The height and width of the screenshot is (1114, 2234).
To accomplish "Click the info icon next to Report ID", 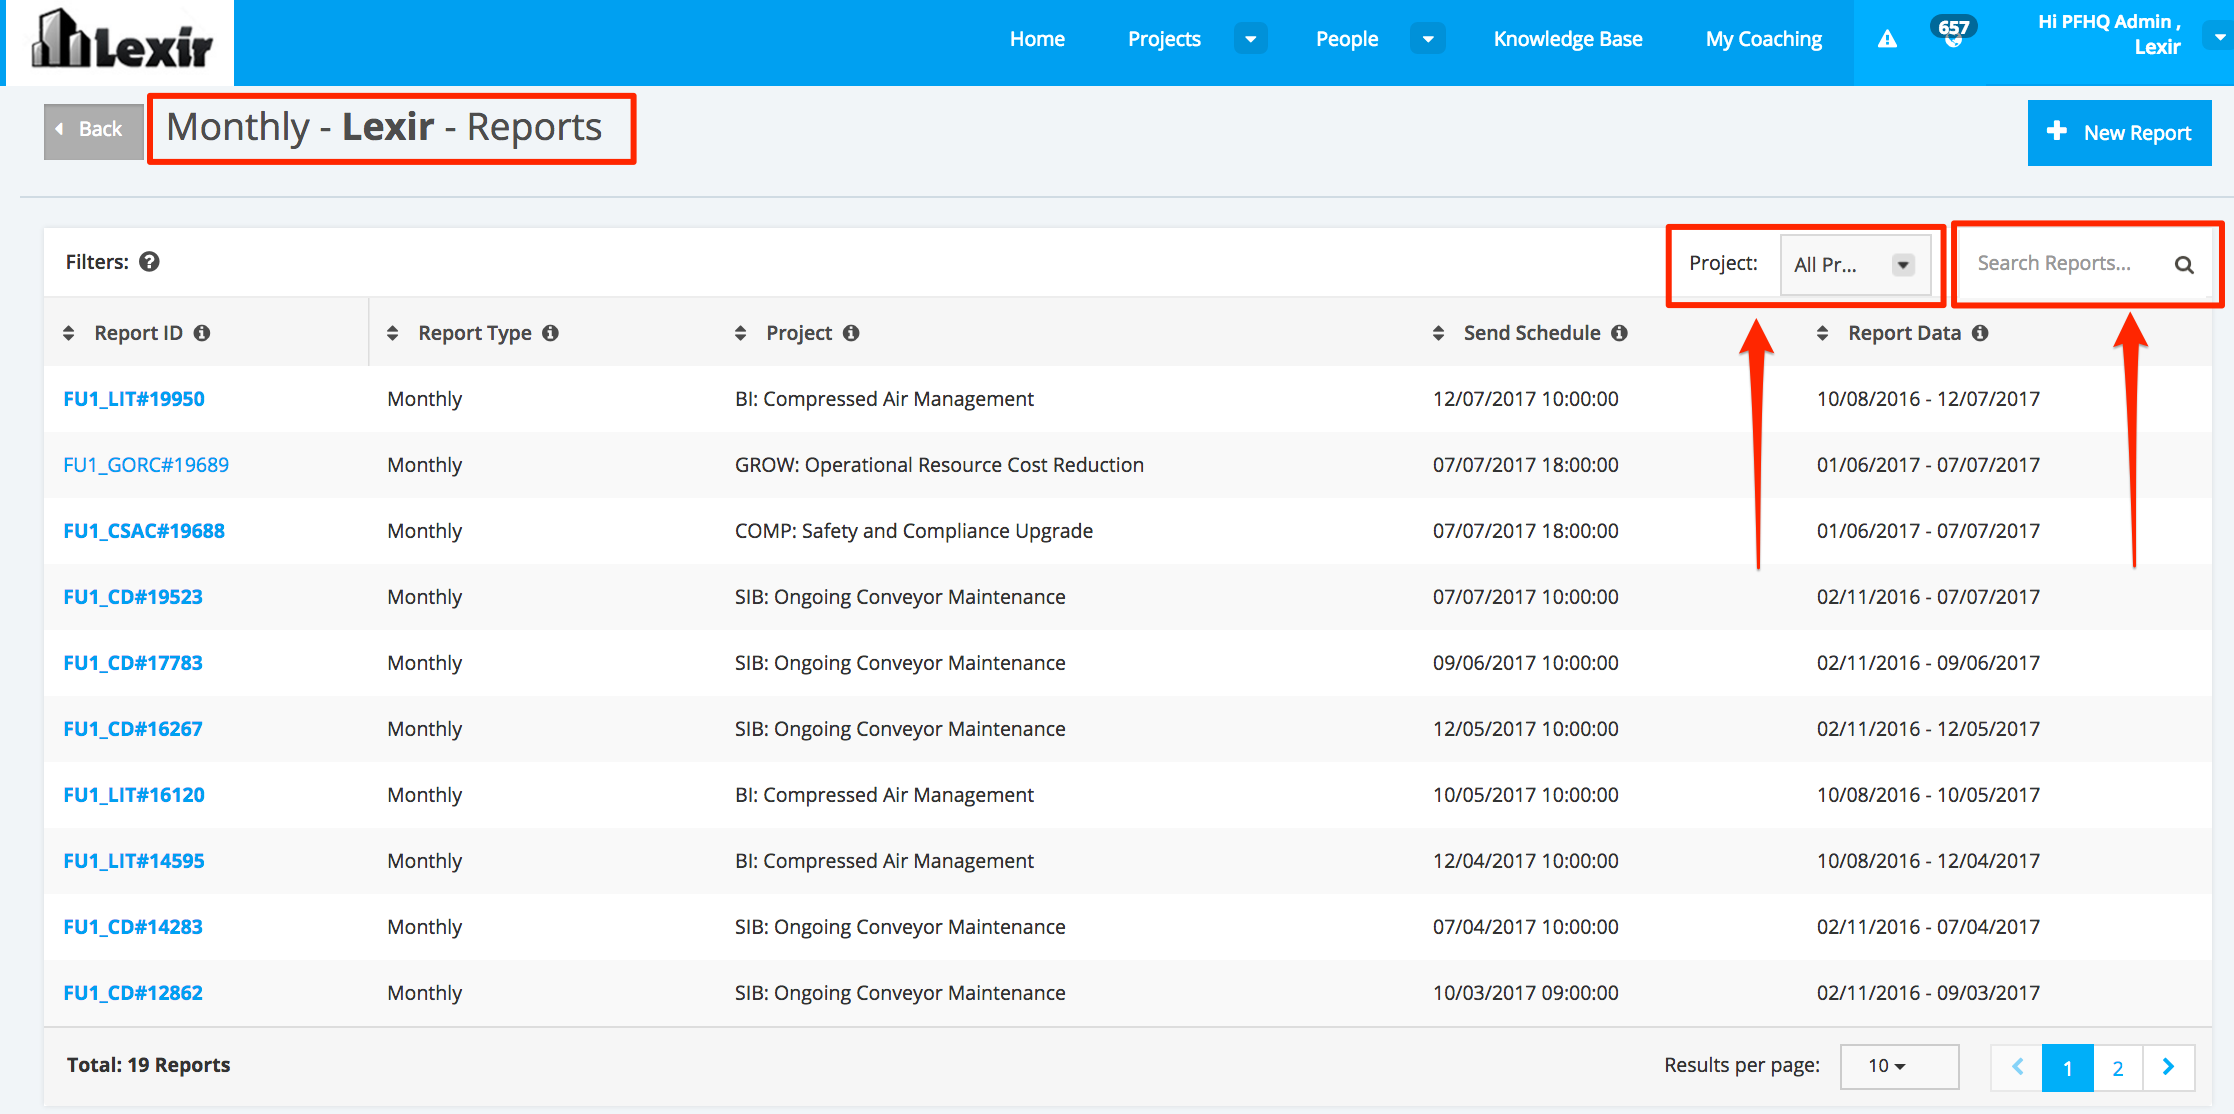I will click(202, 333).
